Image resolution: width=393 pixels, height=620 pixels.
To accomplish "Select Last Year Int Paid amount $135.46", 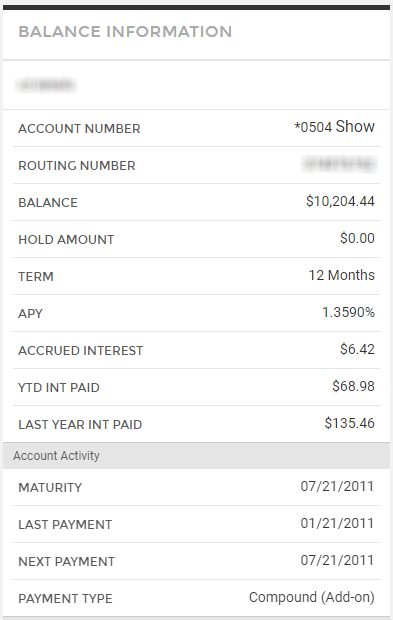I will (x=350, y=423).
